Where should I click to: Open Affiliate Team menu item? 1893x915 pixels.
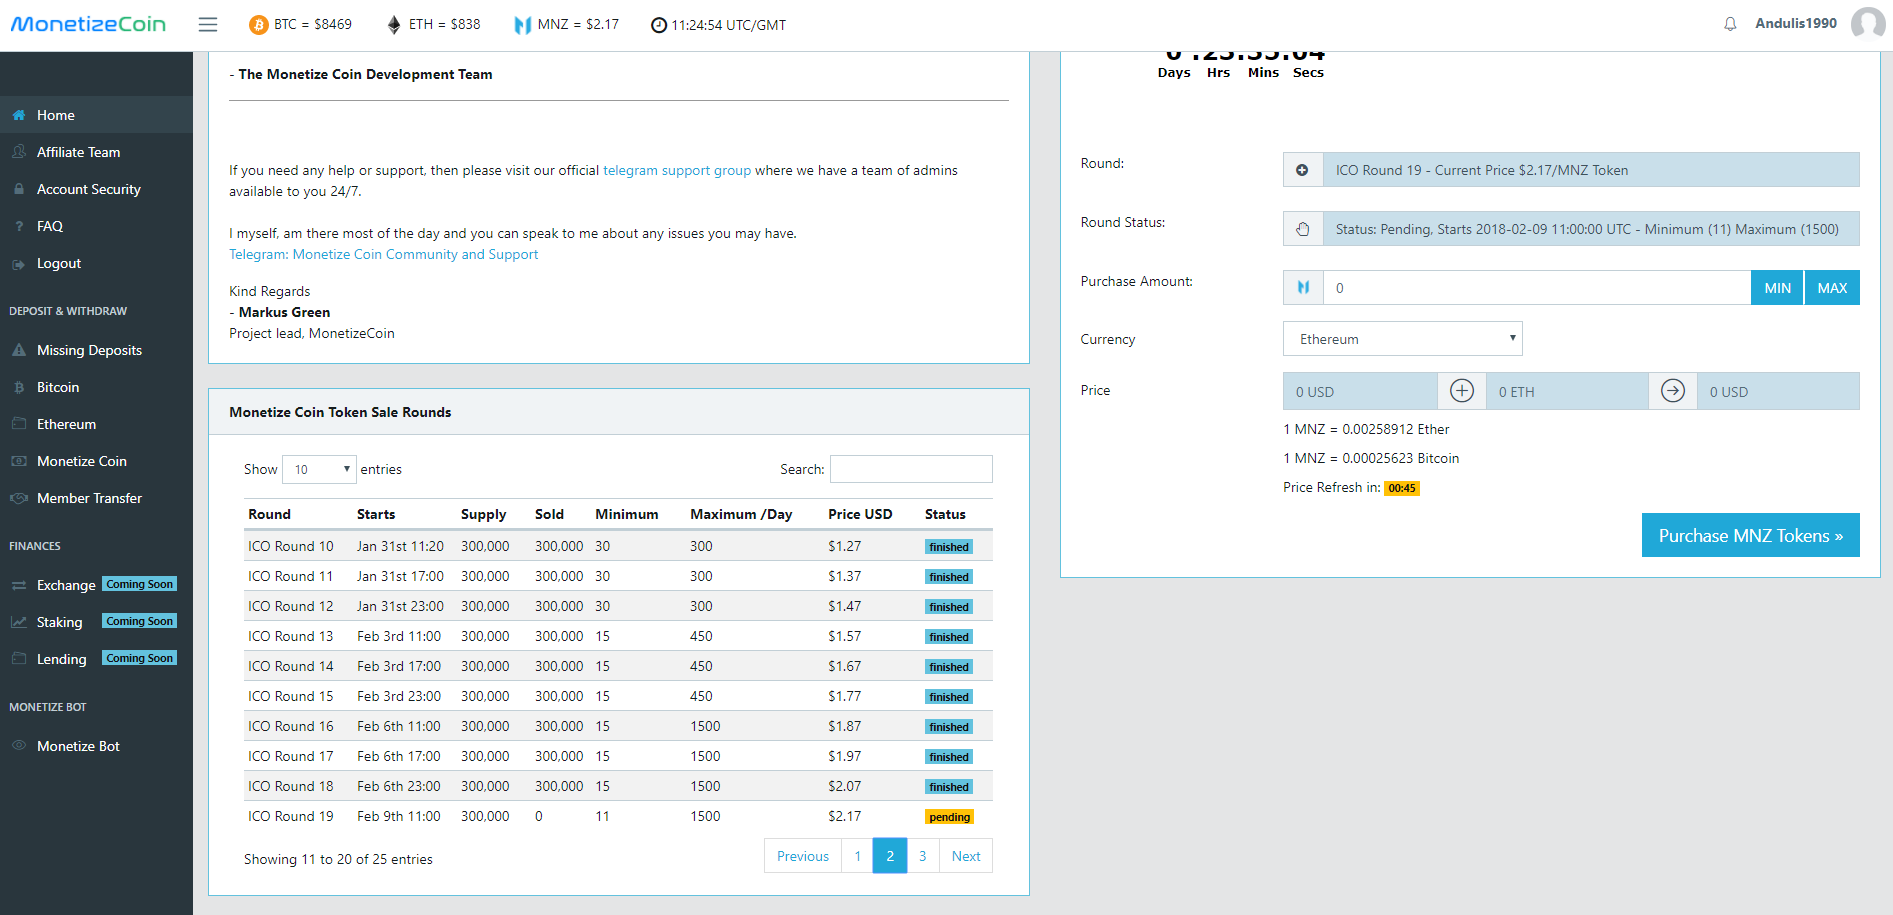point(78,152)
